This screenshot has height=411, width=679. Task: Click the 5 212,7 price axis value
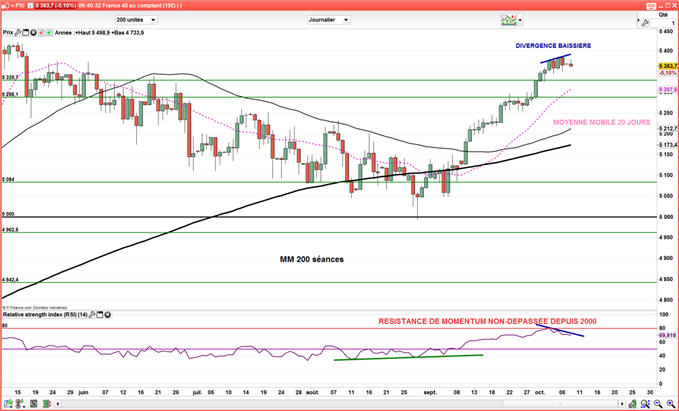tap(668, 129)
